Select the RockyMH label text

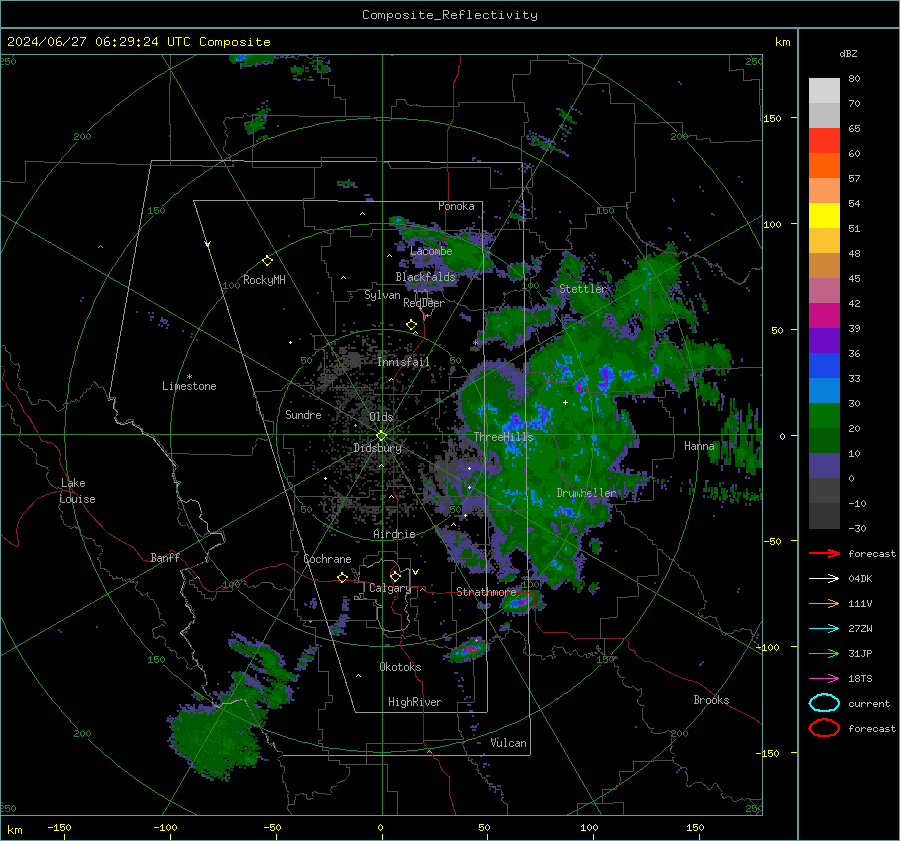(x=264, y=280)
